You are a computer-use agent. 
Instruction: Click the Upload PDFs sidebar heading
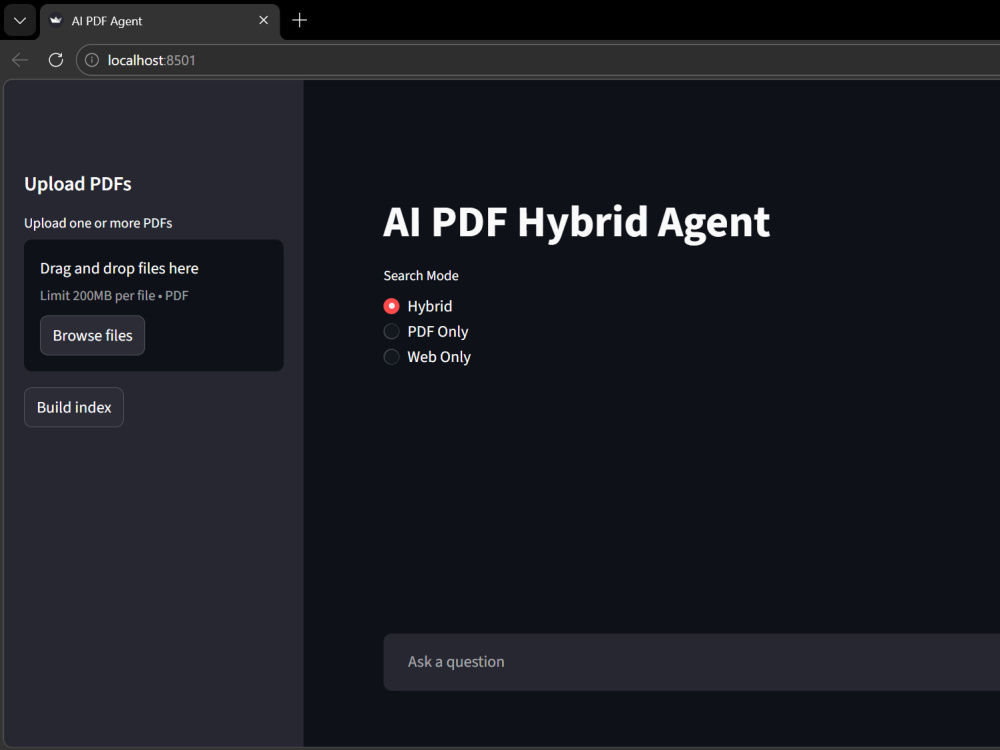[78, 184]
